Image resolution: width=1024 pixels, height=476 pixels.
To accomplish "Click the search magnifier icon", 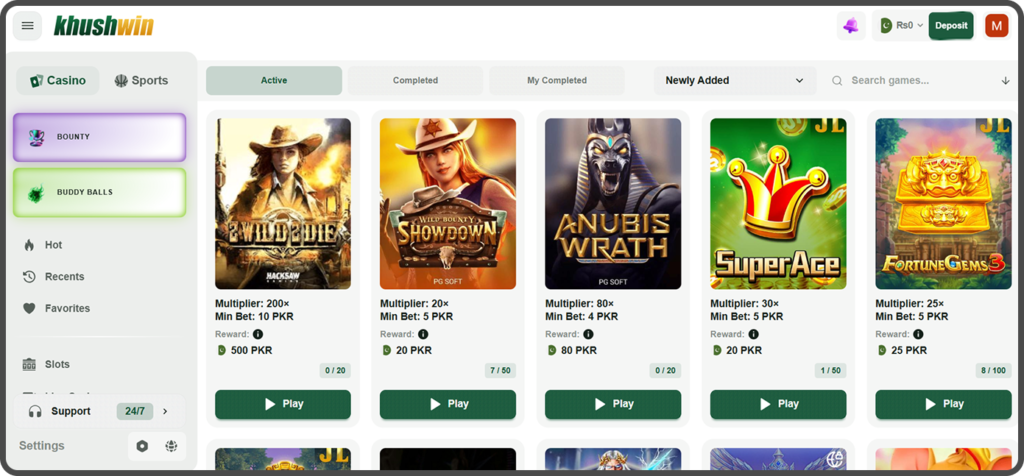I will coord(837,80).
